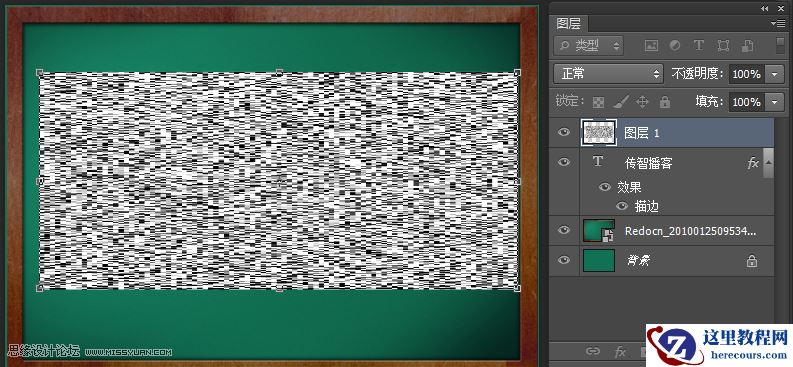Select the 传智播客 layer name
Image resolution: width=793 pixels, height=367 pixels.
[649, 163]
